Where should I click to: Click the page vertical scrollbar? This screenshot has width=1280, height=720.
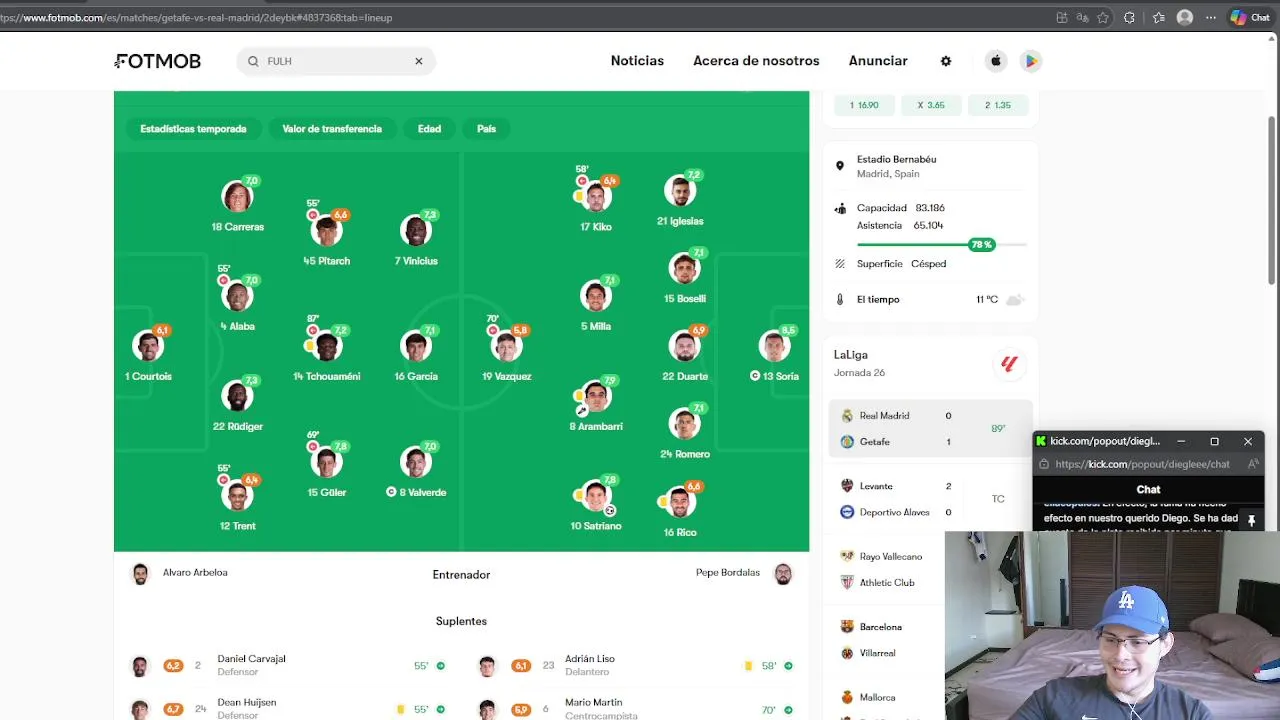[x=1273, y=200]
